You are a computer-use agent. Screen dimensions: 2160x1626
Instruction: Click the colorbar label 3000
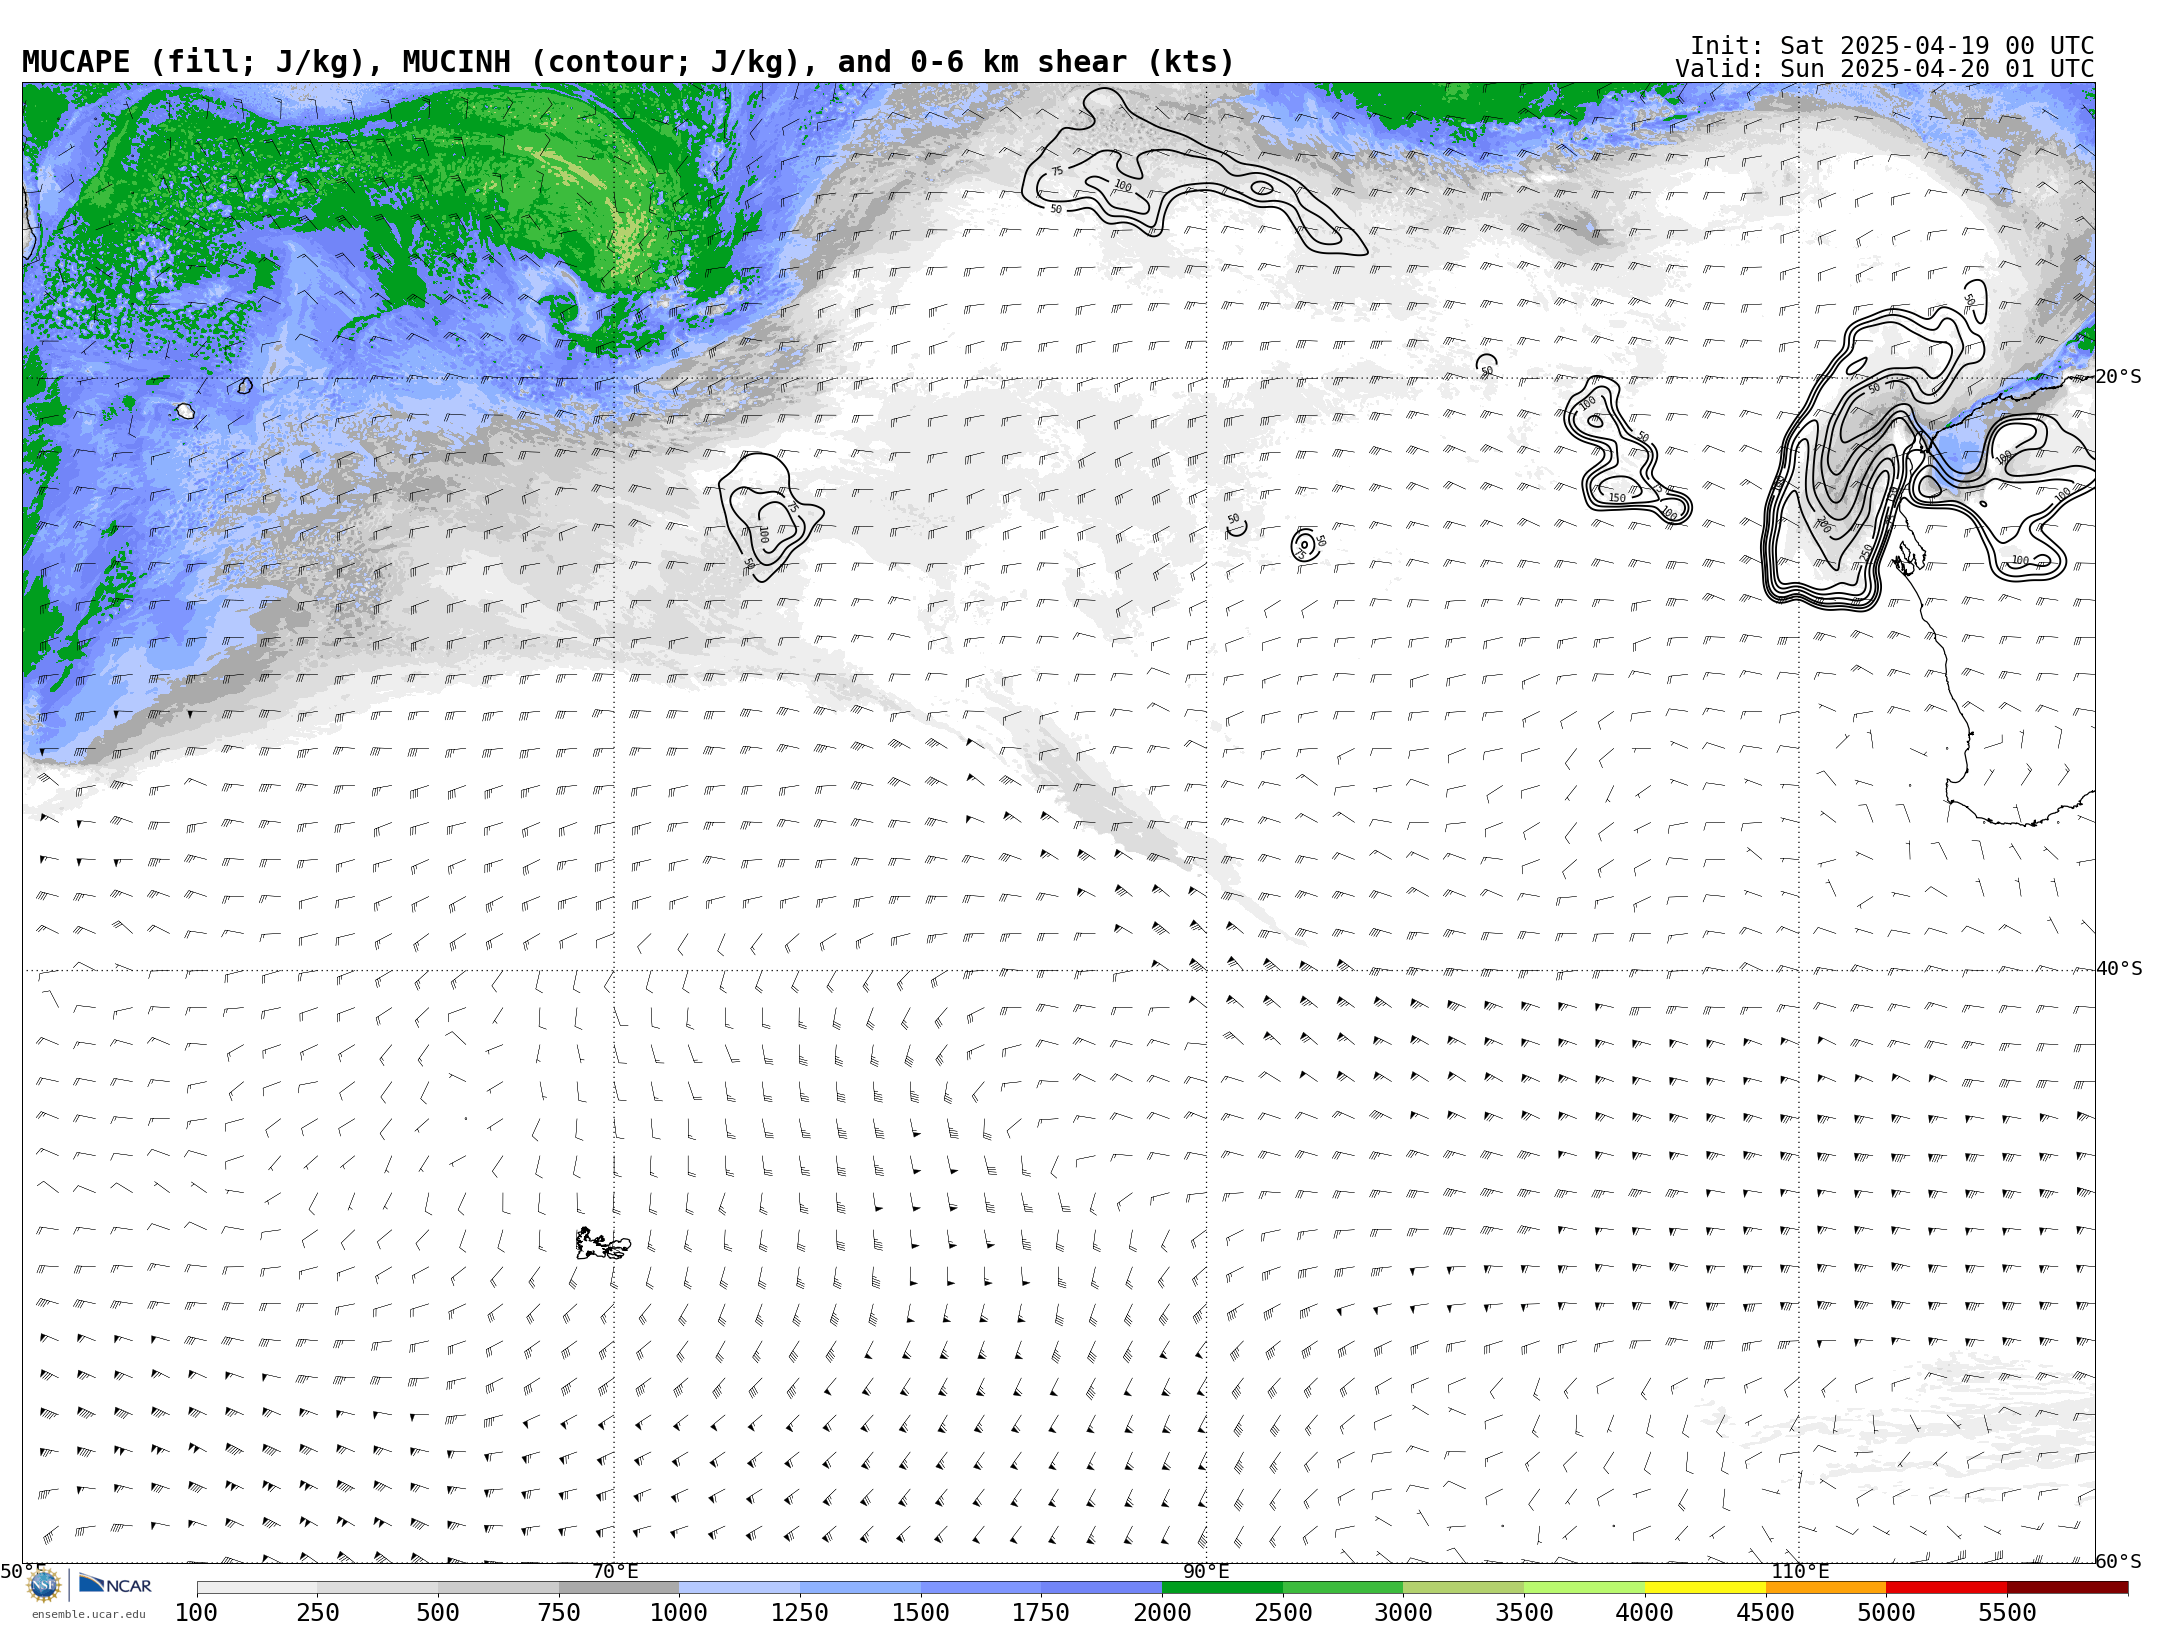(1404, 1613)
